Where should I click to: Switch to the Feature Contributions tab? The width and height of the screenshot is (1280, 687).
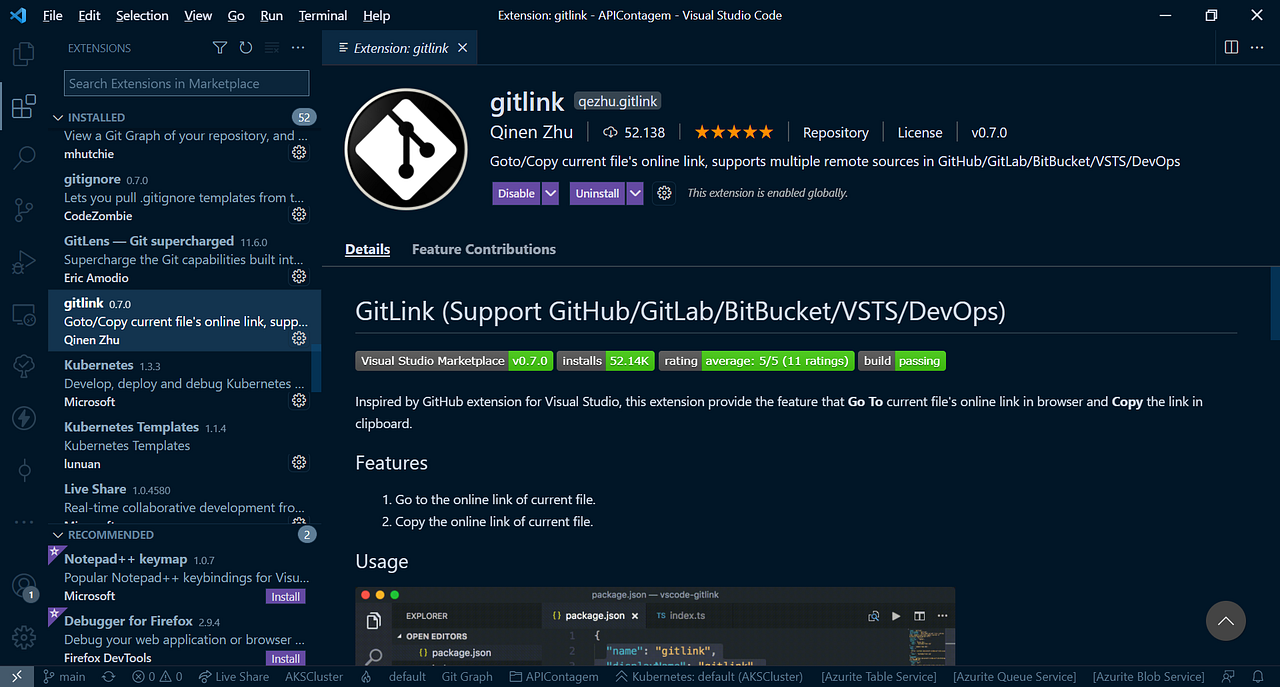point(483,249)
